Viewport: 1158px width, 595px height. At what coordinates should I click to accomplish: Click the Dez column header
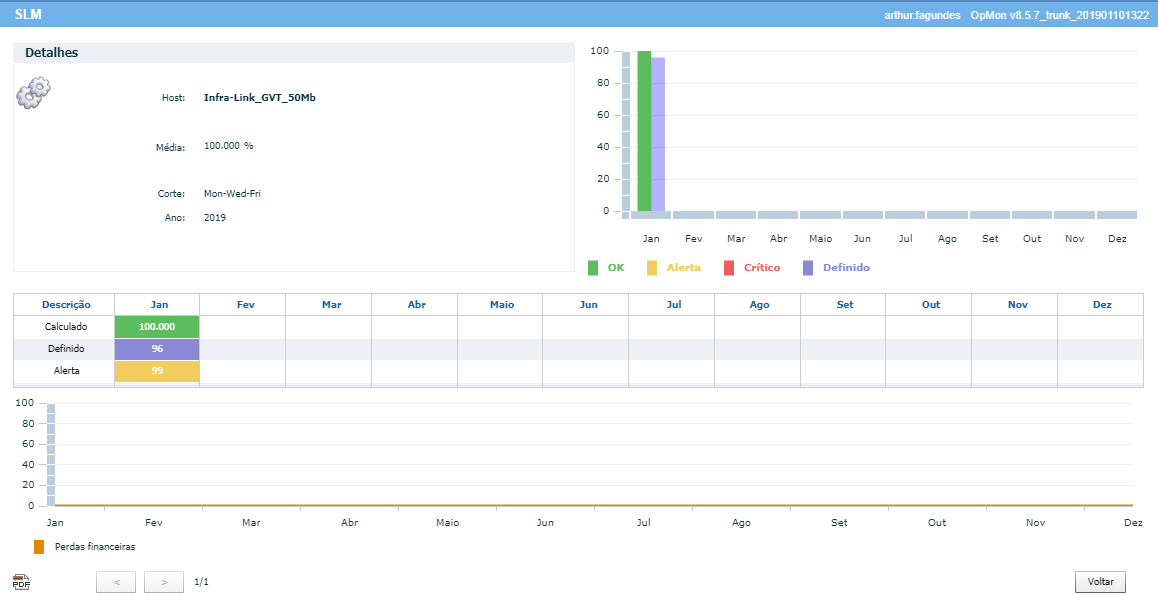point(1100,304)
